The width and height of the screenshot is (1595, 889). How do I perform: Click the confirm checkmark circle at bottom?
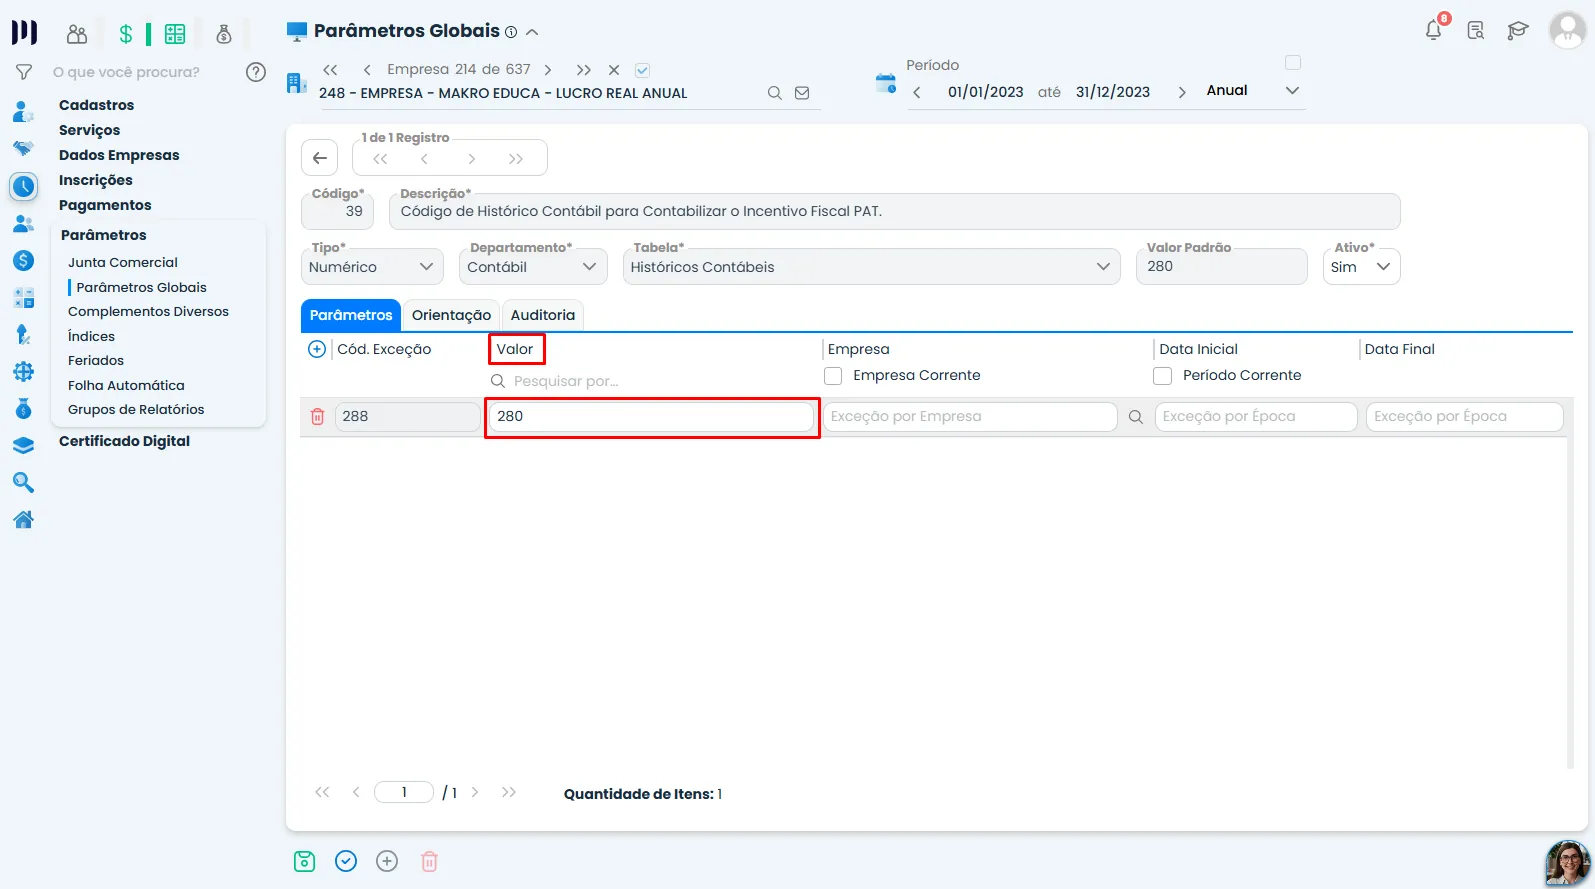(x=346, y=861)
